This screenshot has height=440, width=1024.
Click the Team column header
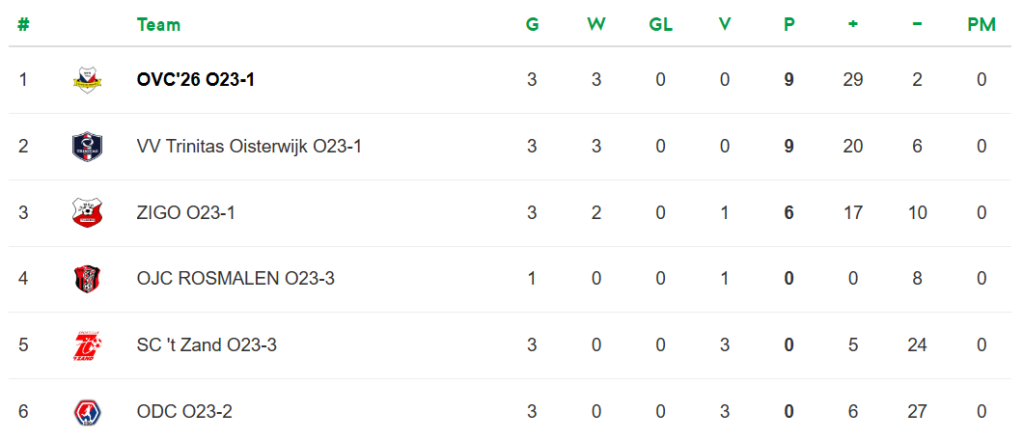(x=158, y=25)
